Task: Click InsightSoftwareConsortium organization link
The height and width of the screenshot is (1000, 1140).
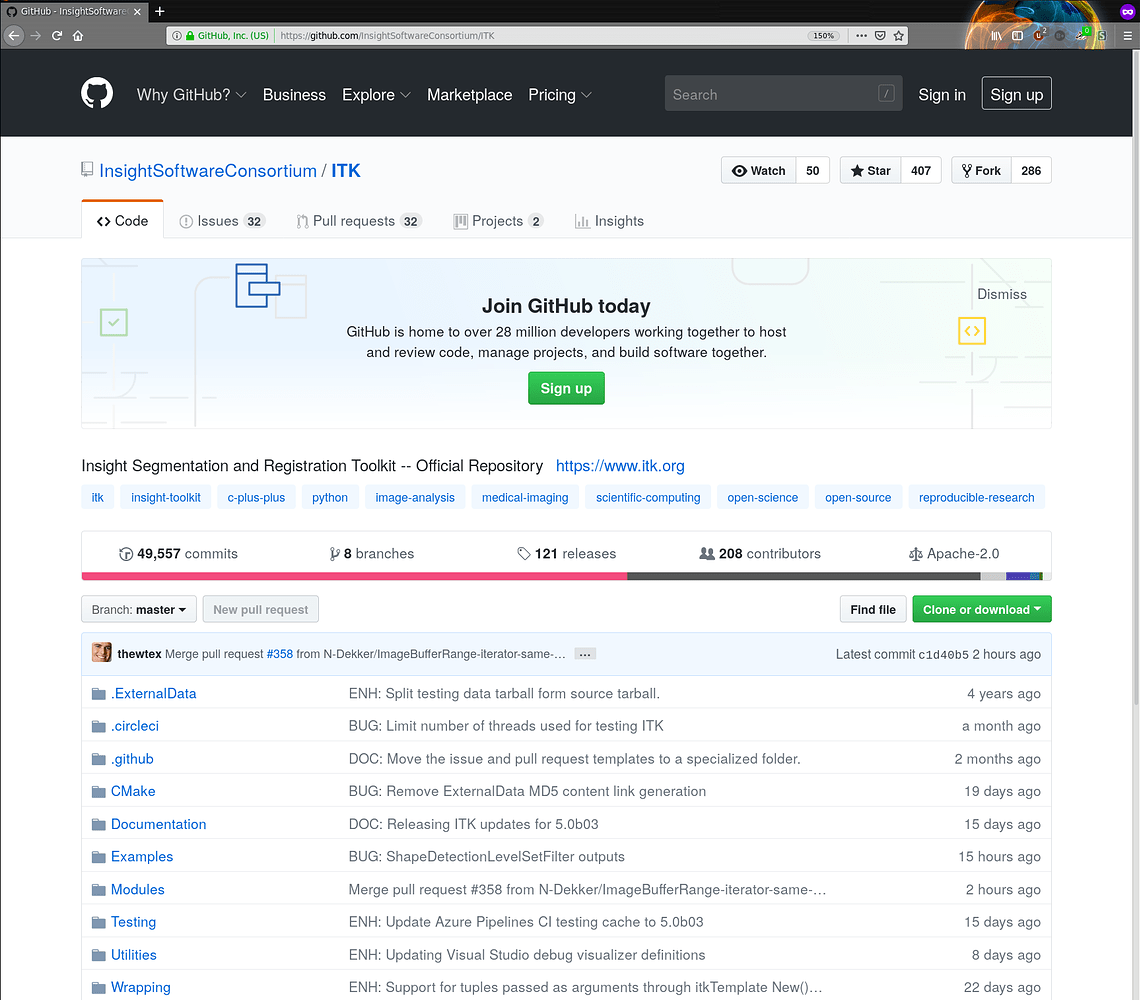Action: (x=208, y=170)
